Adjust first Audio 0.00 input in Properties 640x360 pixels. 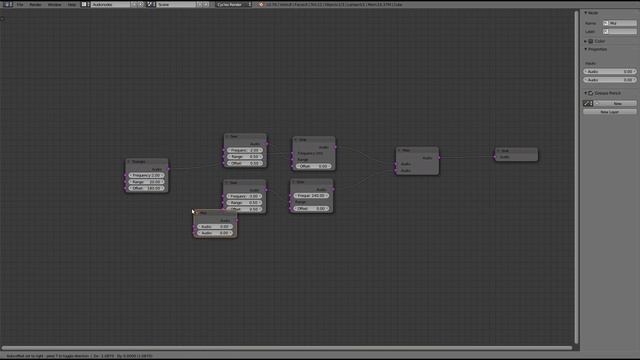610,72
